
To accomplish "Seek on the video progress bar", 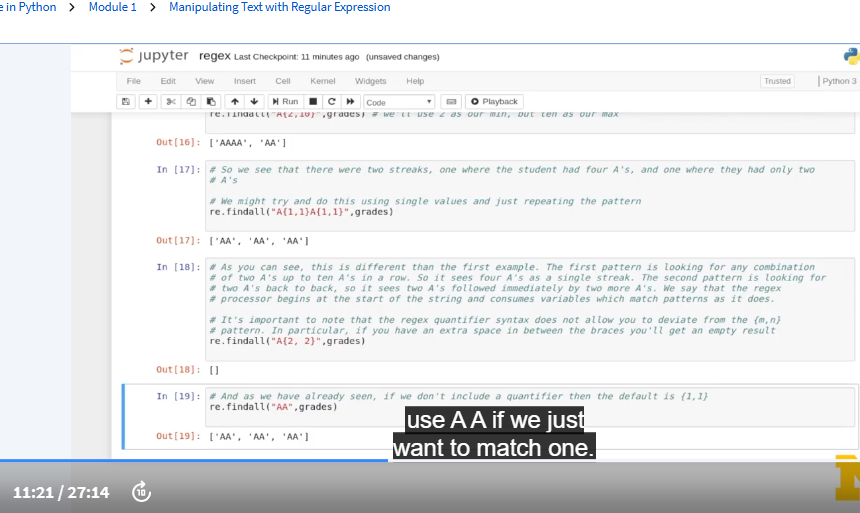I will tap(430, 460).
